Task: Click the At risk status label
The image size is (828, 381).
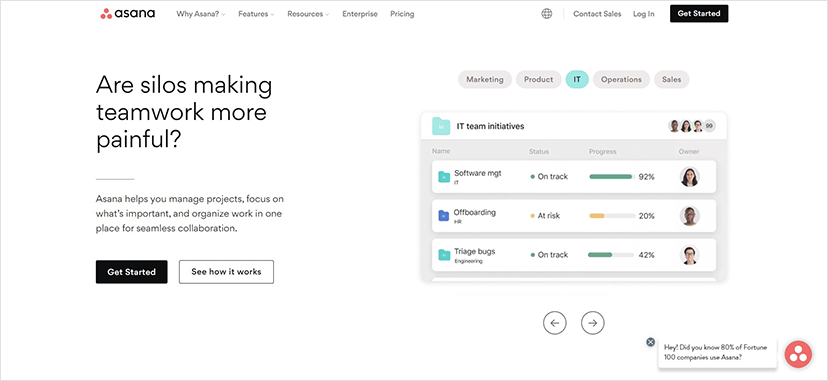Action: pyautogui.click(x=549, y=216)
